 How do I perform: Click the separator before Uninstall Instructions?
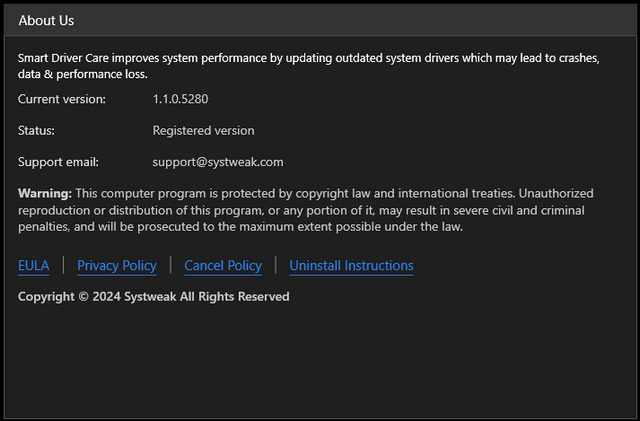[275, 265]
